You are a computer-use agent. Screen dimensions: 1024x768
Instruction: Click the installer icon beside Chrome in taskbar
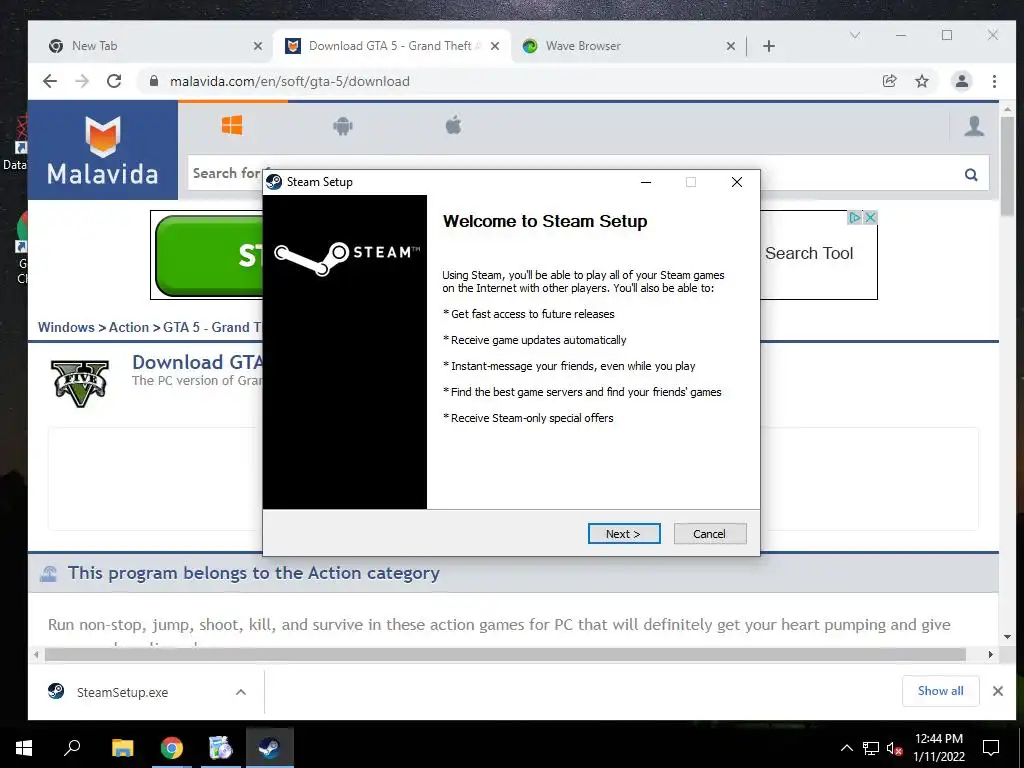[220, 748]
